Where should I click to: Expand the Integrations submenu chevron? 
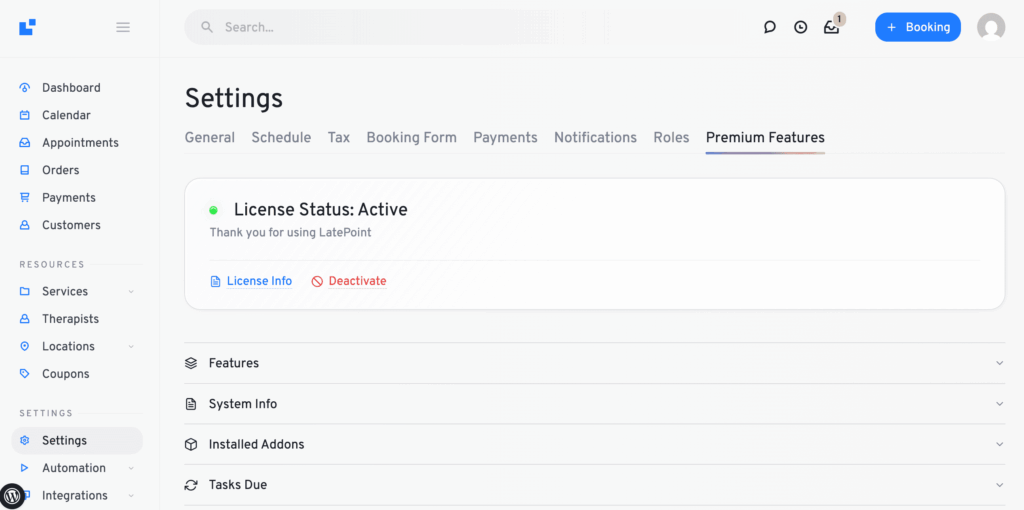click(x=131, y=495)
